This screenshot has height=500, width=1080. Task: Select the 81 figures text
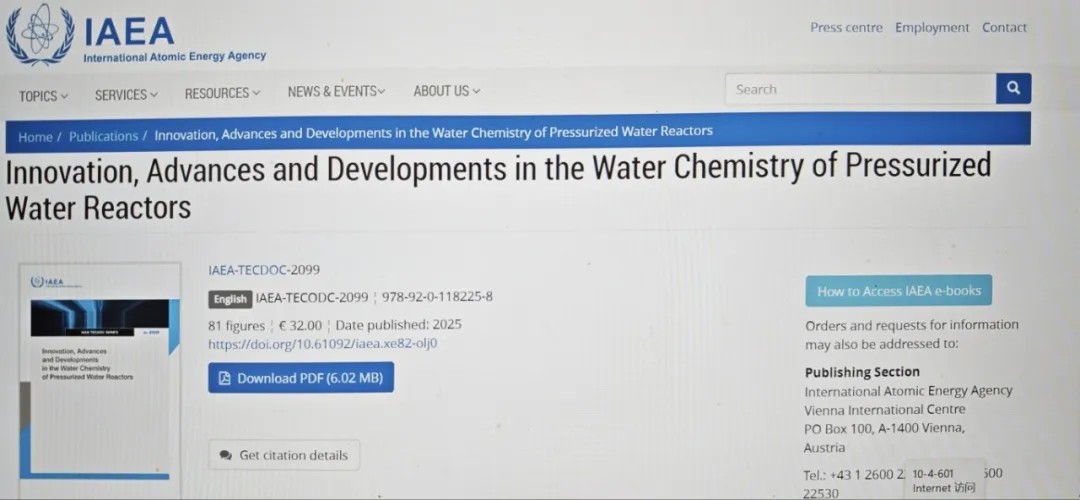[236, 326]
